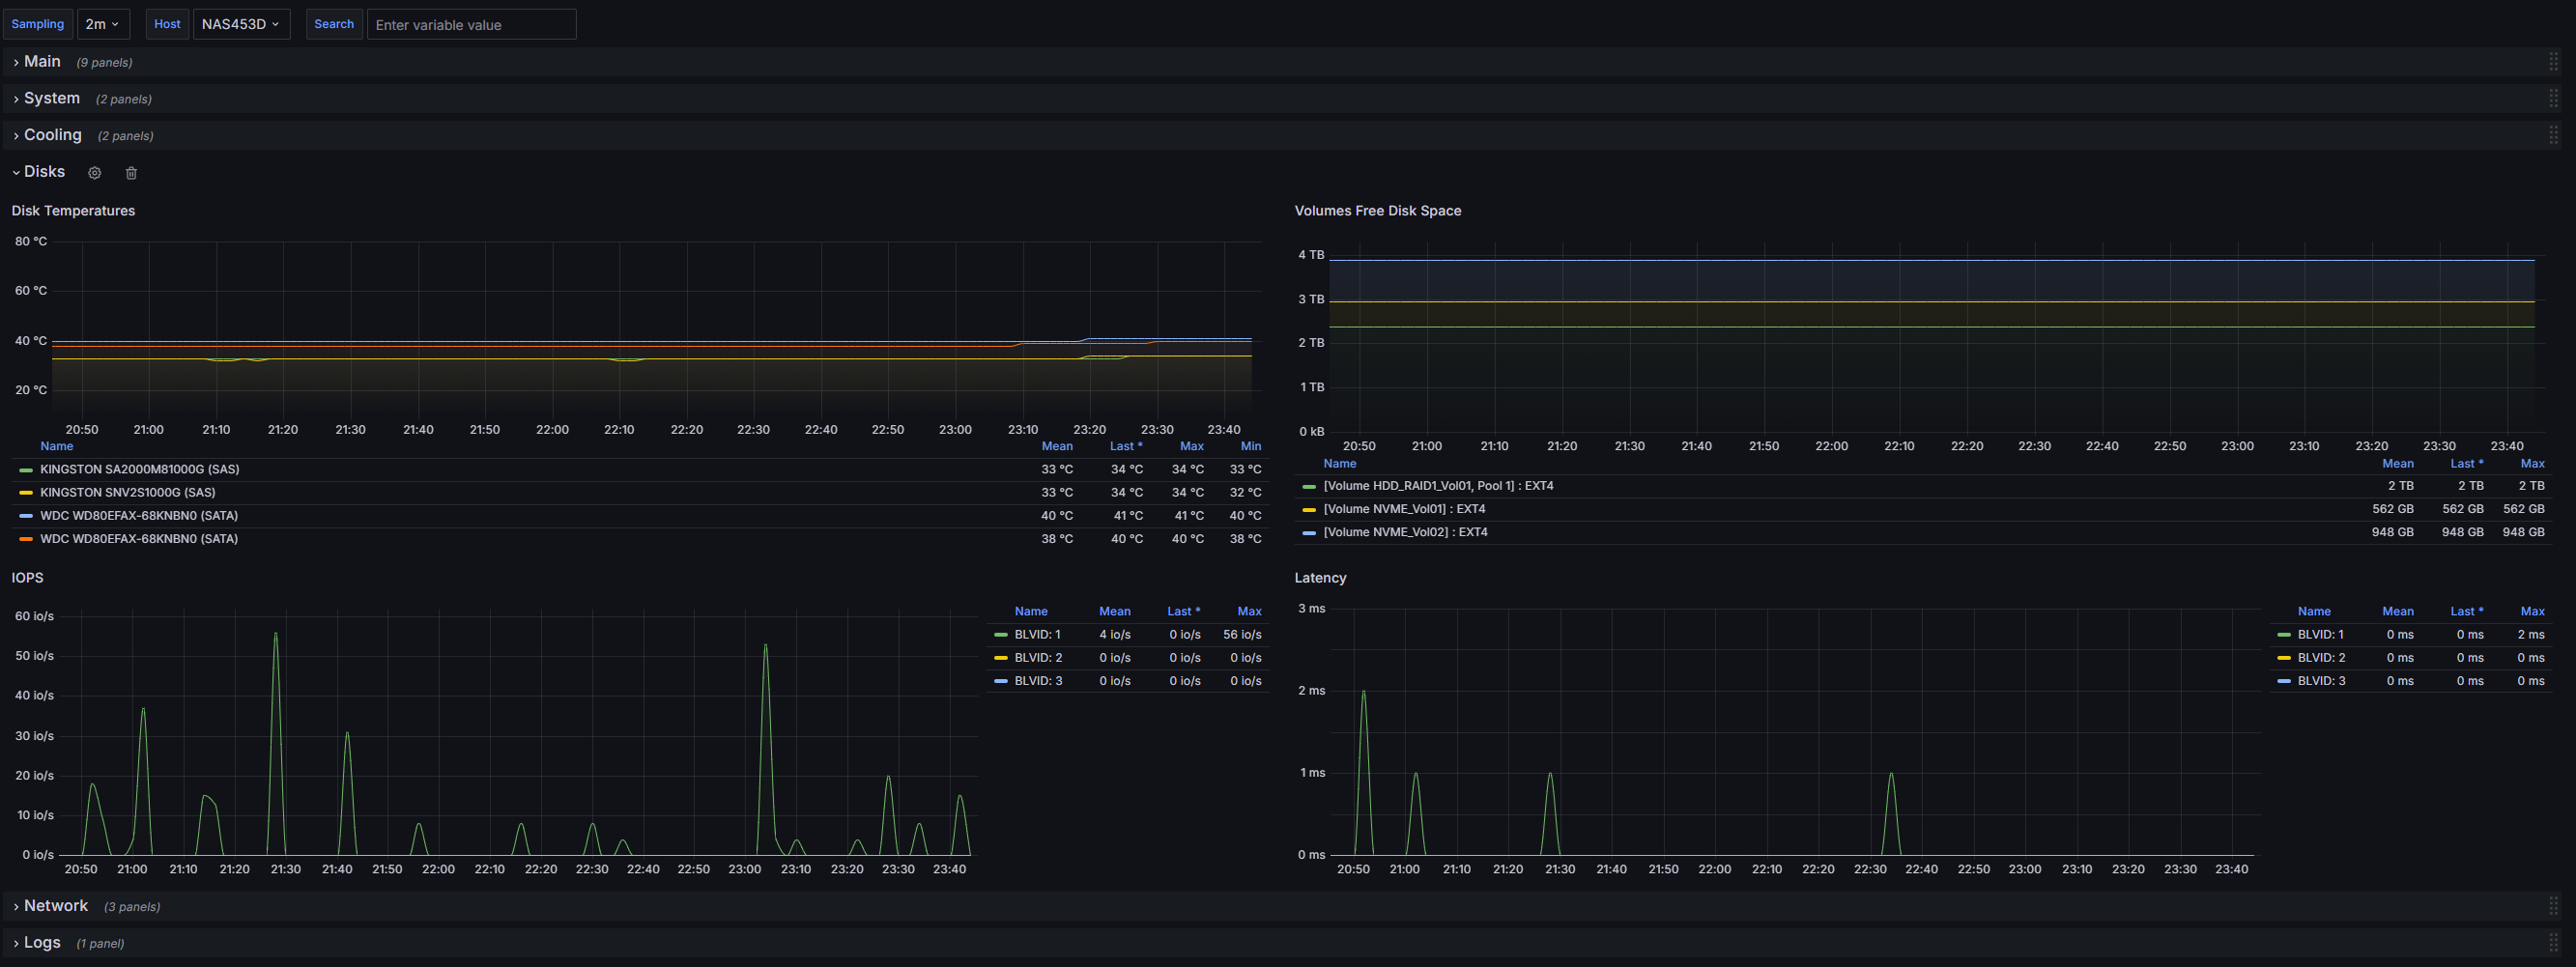Change color of KINGSTON SA2000M81000G green swatch
Viewport: 2576px width, 967px height.
(26, 470)
